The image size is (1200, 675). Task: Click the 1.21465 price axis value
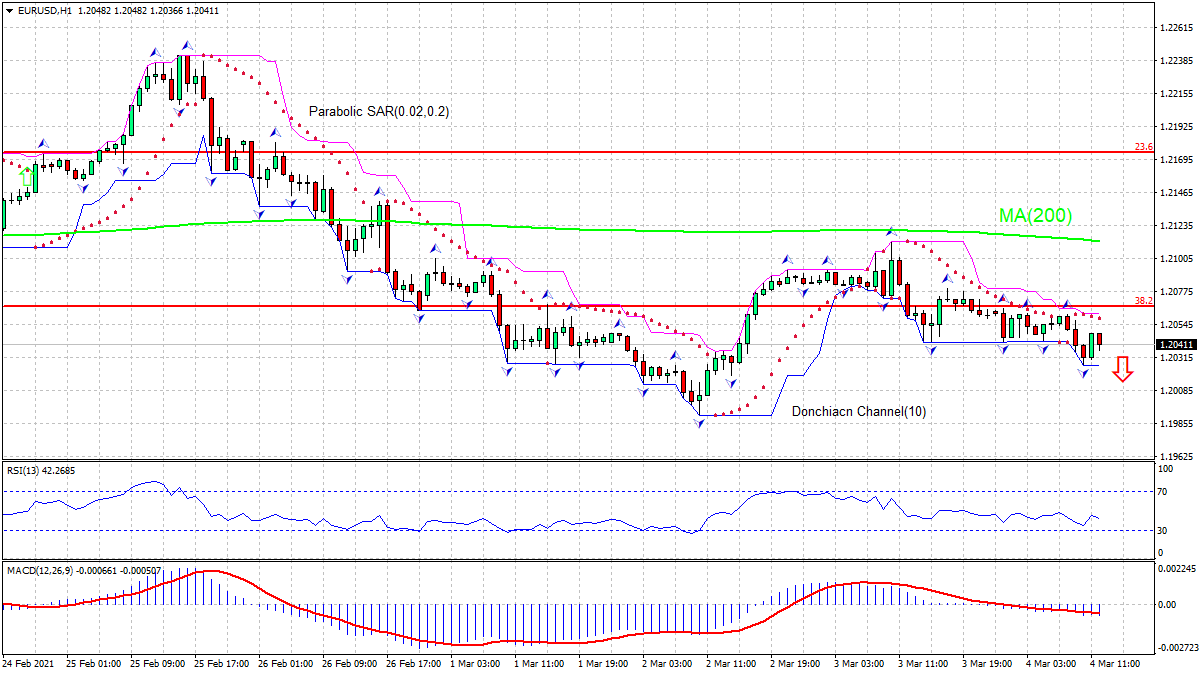click(1175, 193)
